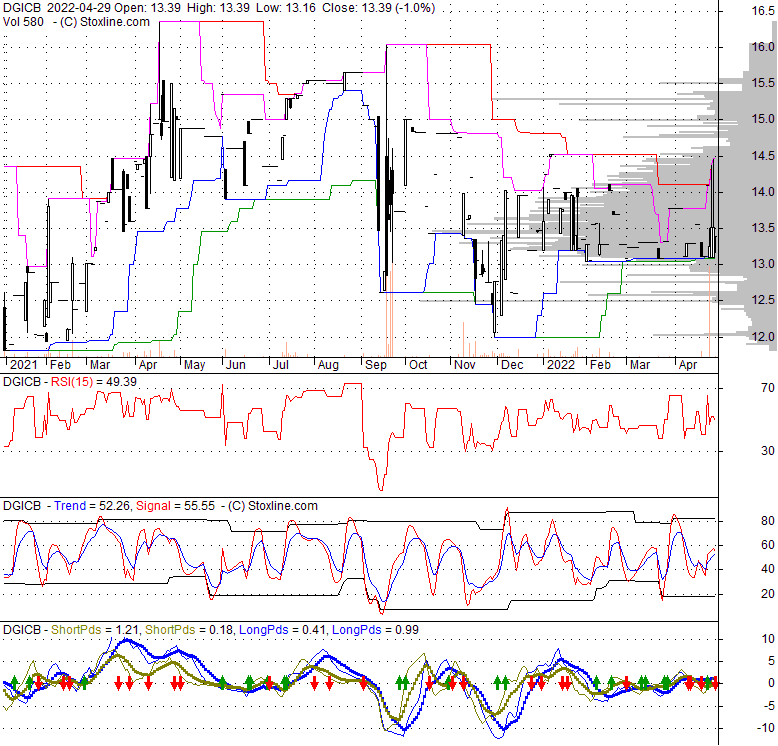Click the 'Aug' month label on the axis
Image resolution: width=778 pixels, height=746 pixels.
[x=328, y=366]
